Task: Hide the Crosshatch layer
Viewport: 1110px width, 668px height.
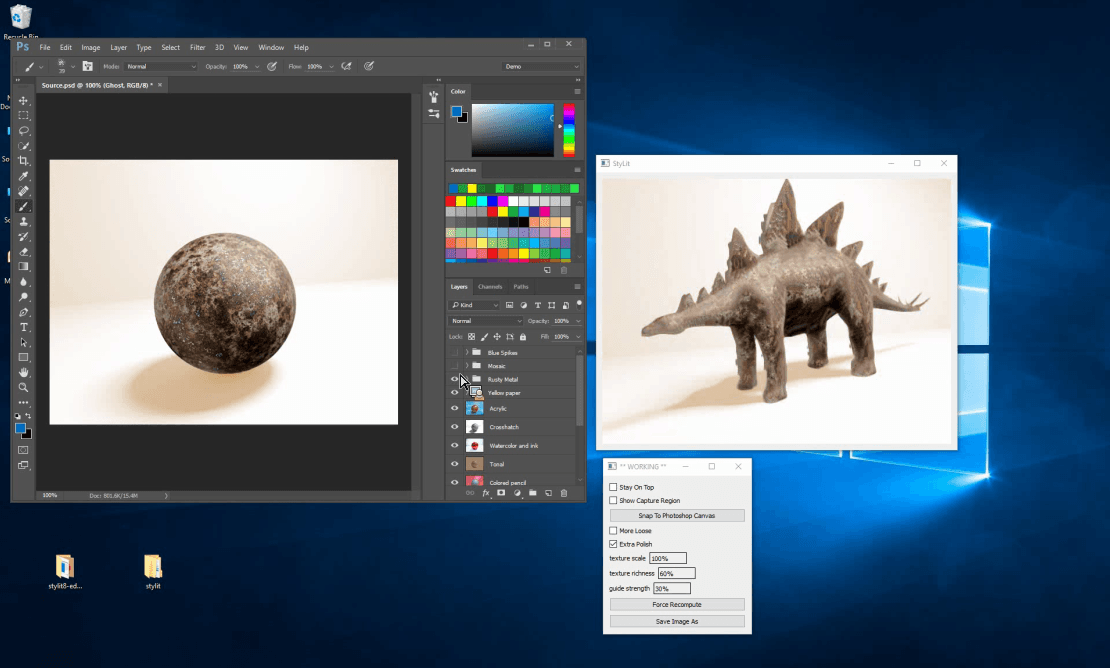Action: [x=454, y=427]
